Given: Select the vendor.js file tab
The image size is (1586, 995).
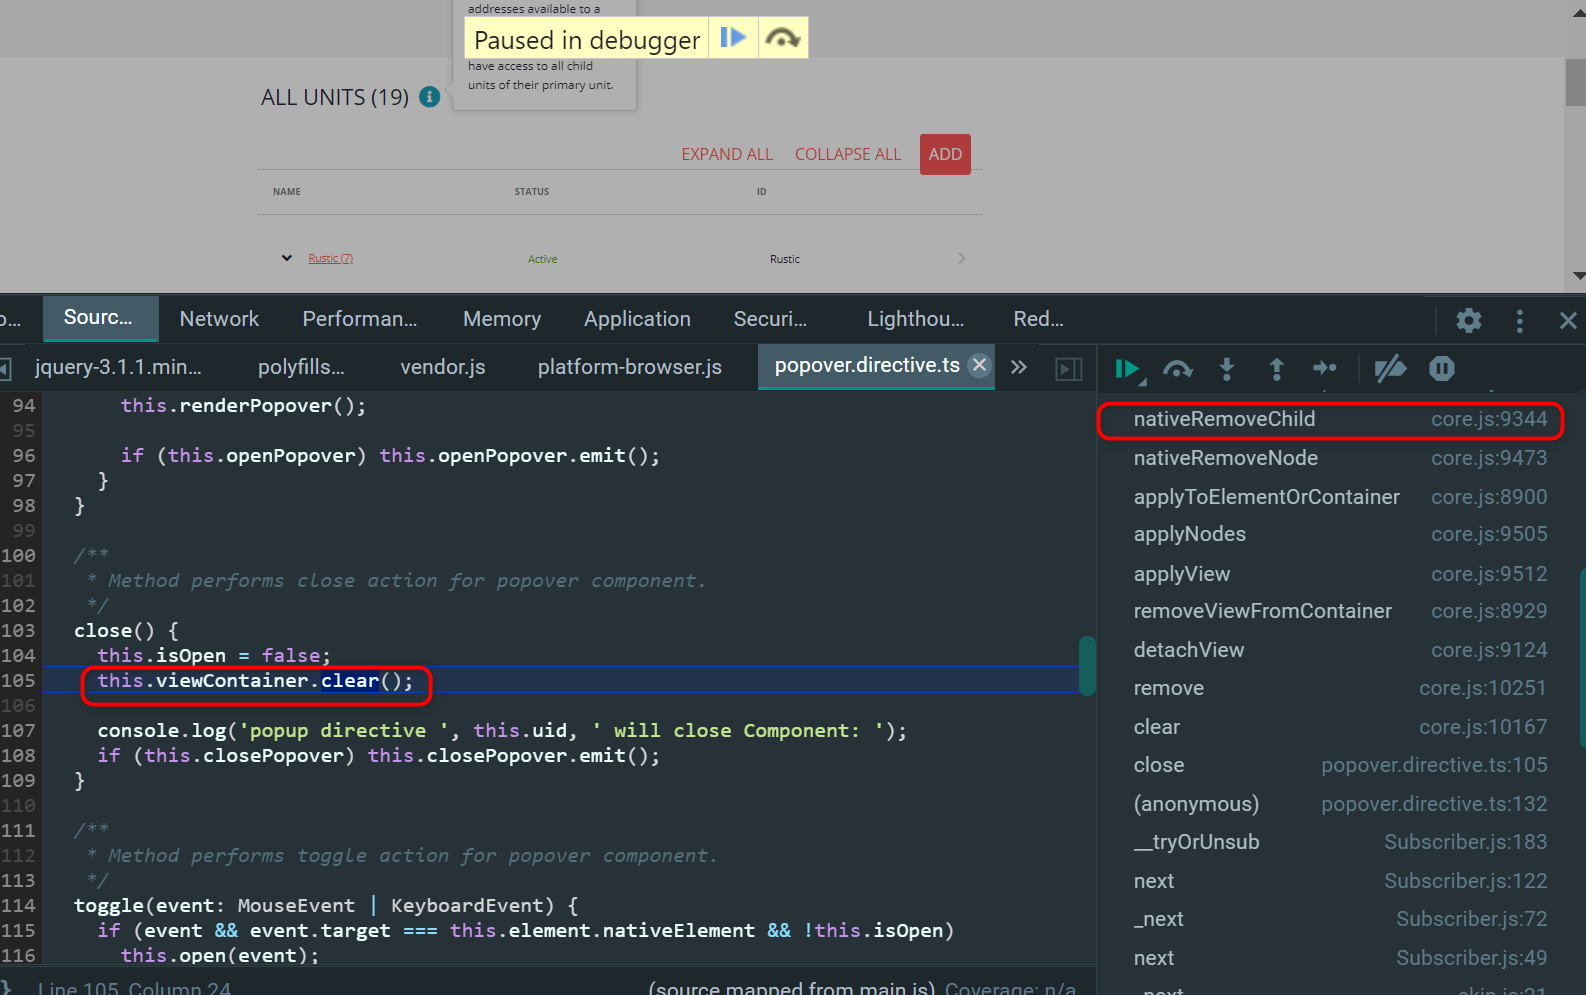Looking at the screenshot, I should pos(443,367).
